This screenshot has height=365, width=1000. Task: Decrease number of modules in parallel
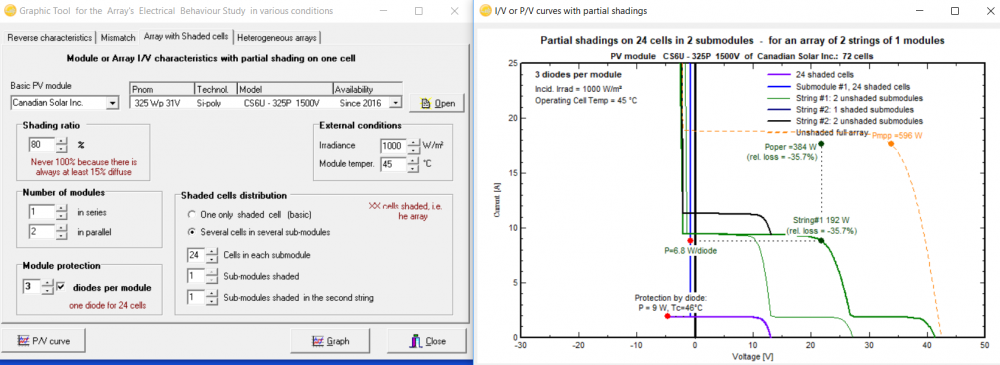pyautogui.click(x=61, y=236)
